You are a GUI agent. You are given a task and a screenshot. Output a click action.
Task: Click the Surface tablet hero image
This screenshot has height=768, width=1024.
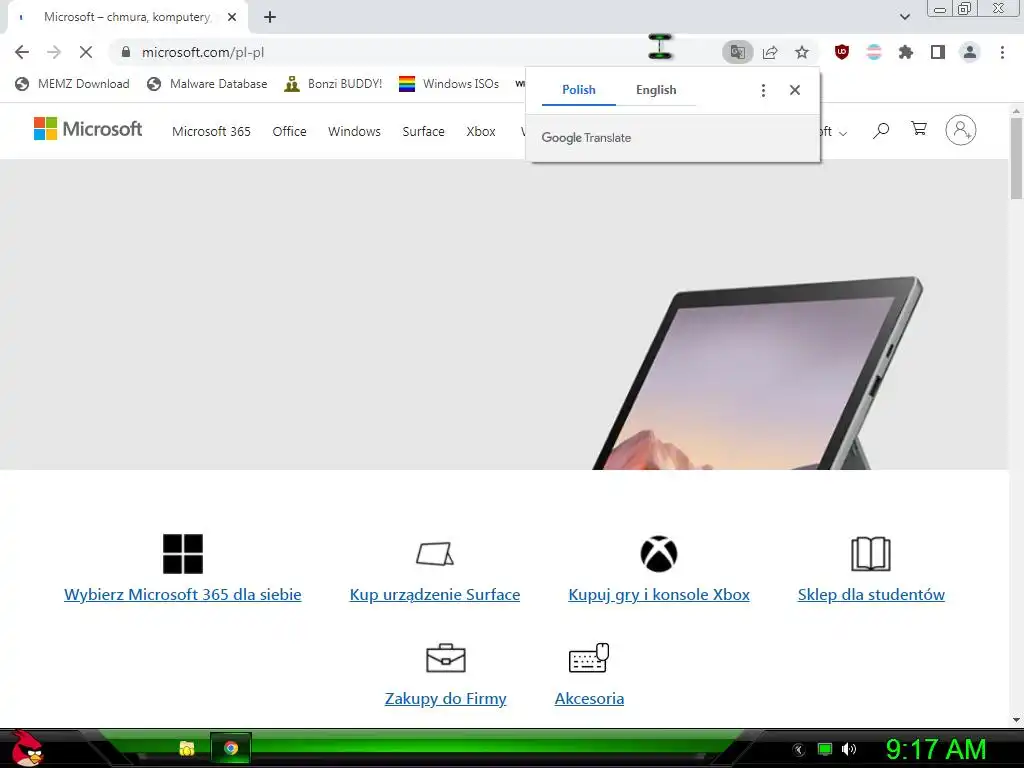(x=758, y=374)
